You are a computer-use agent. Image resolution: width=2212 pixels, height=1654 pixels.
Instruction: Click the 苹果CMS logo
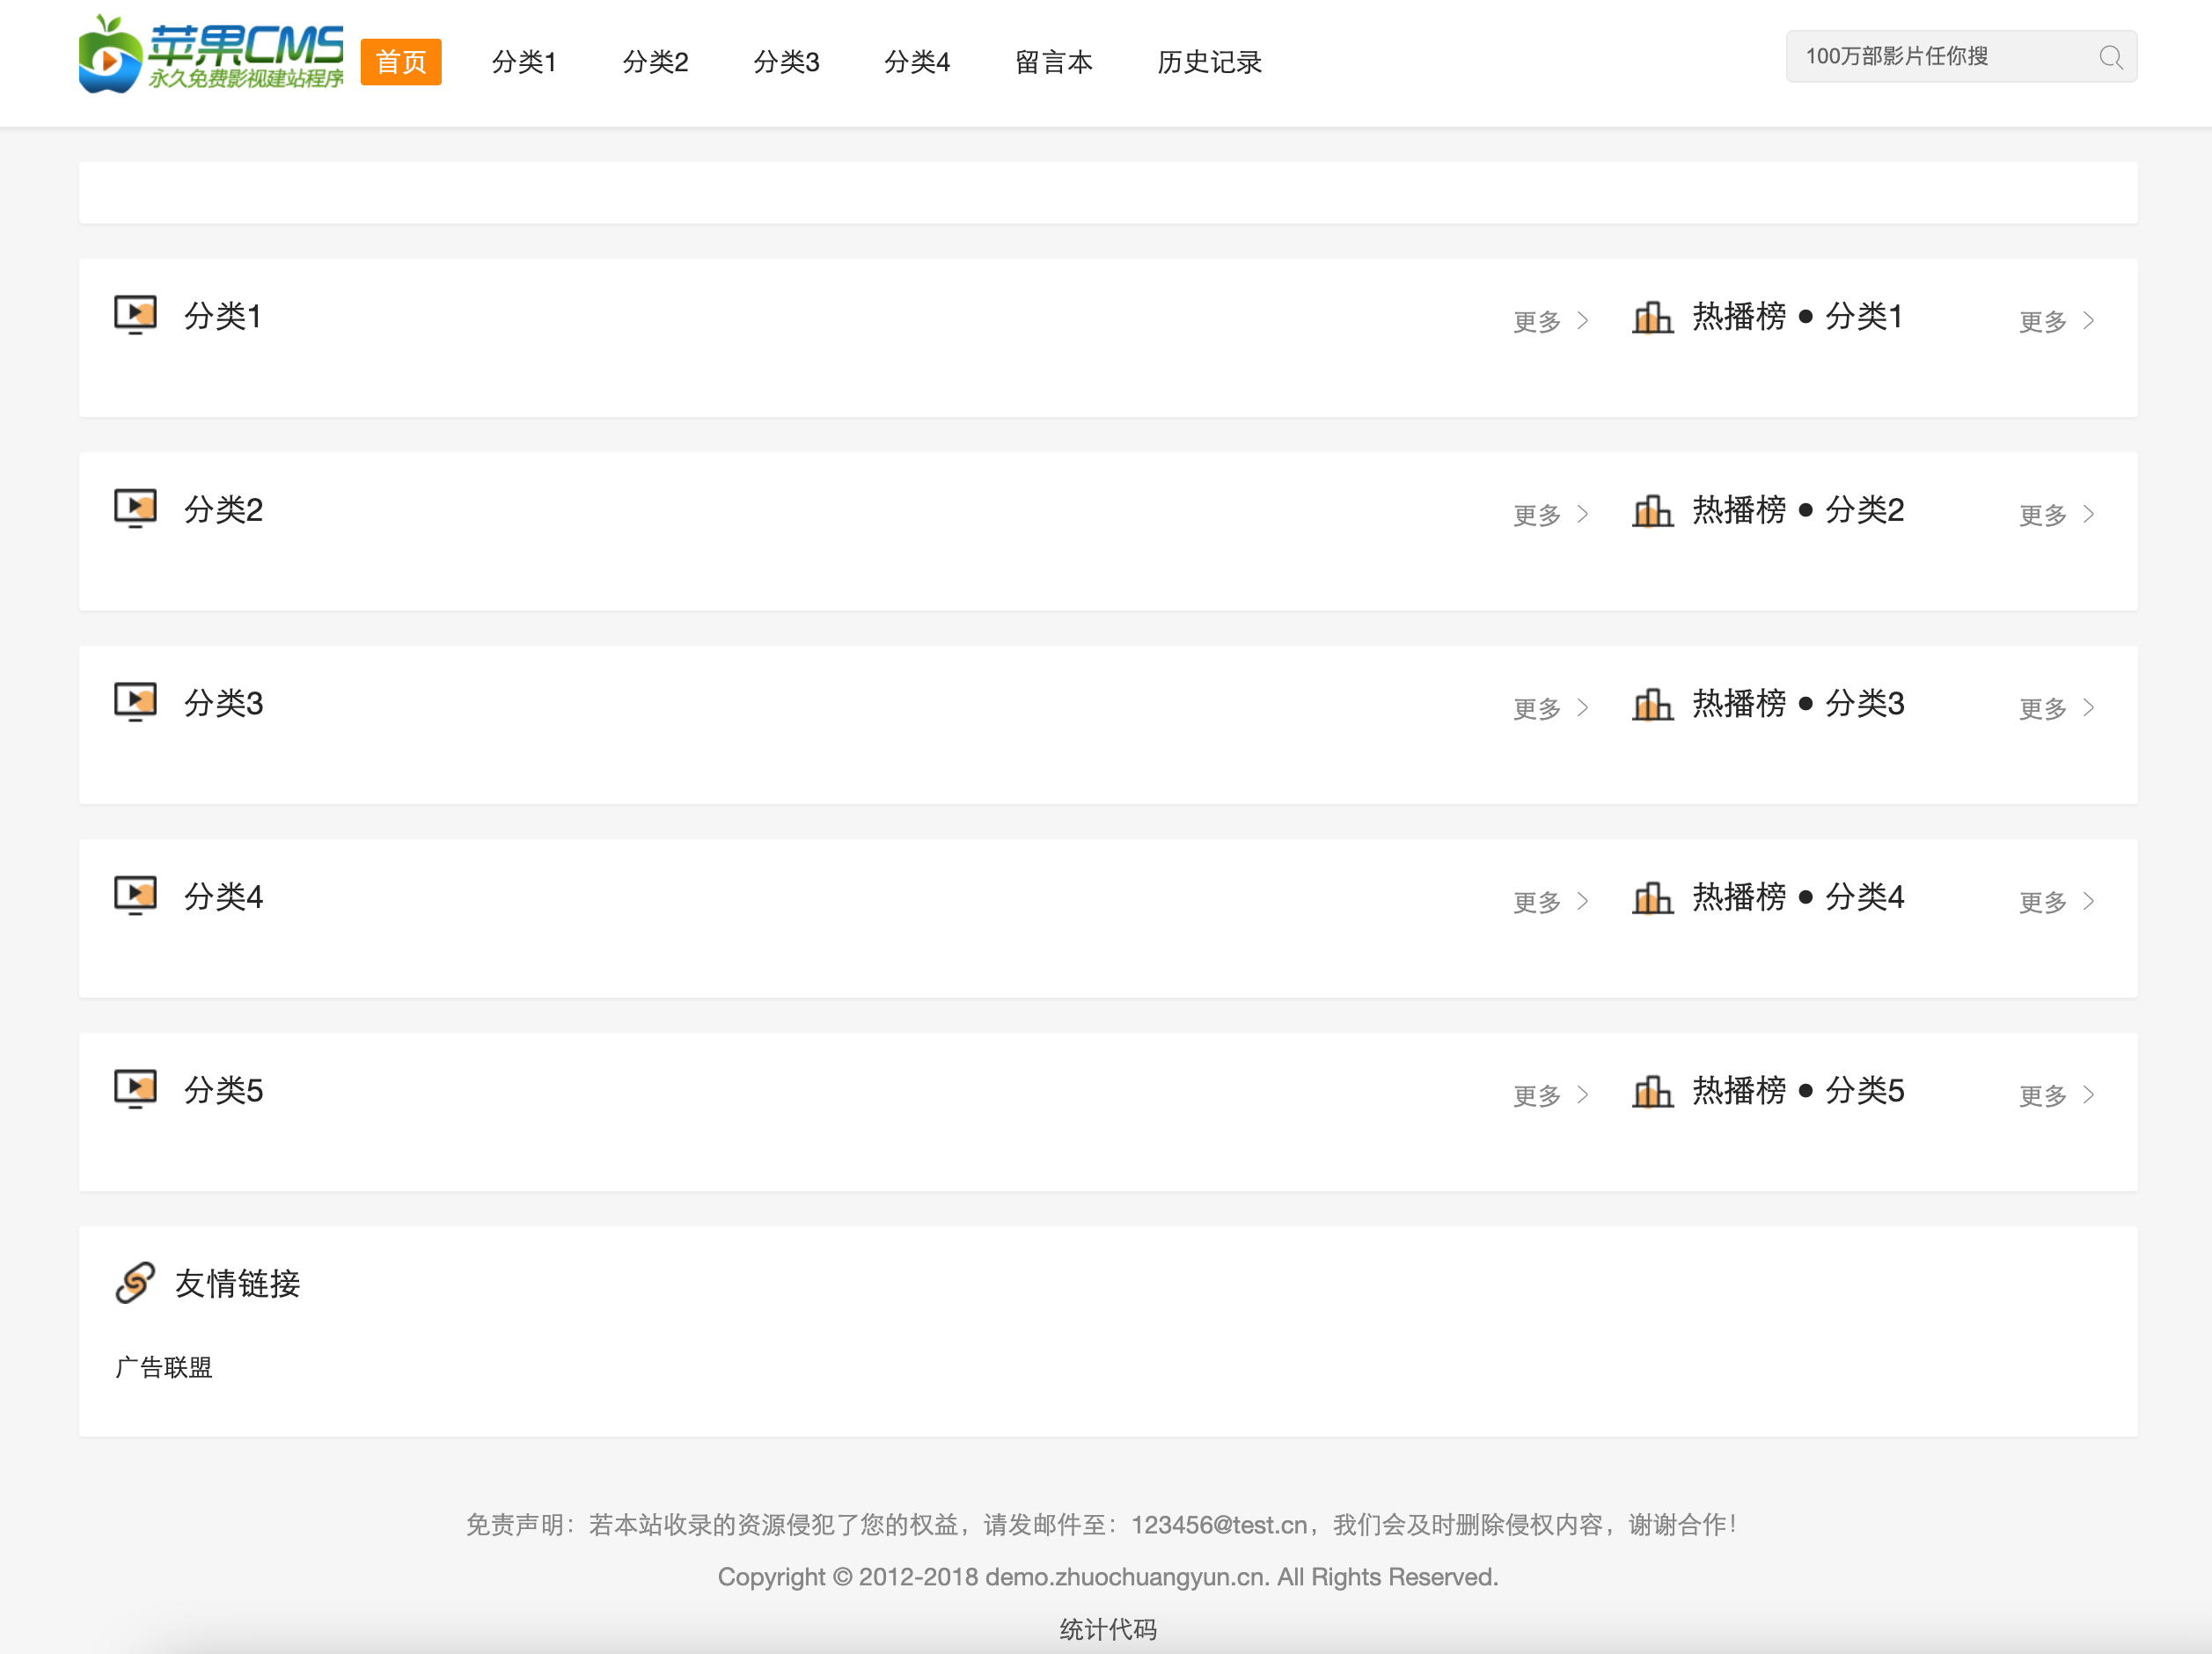[211, 54]
